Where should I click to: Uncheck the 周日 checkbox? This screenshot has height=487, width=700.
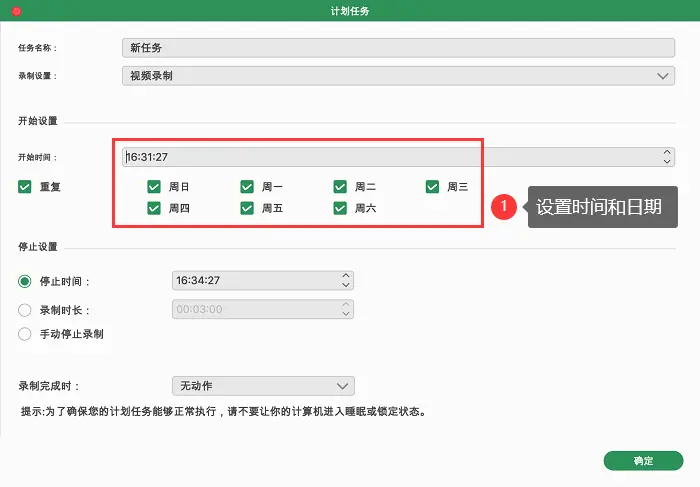coord(154,187)
